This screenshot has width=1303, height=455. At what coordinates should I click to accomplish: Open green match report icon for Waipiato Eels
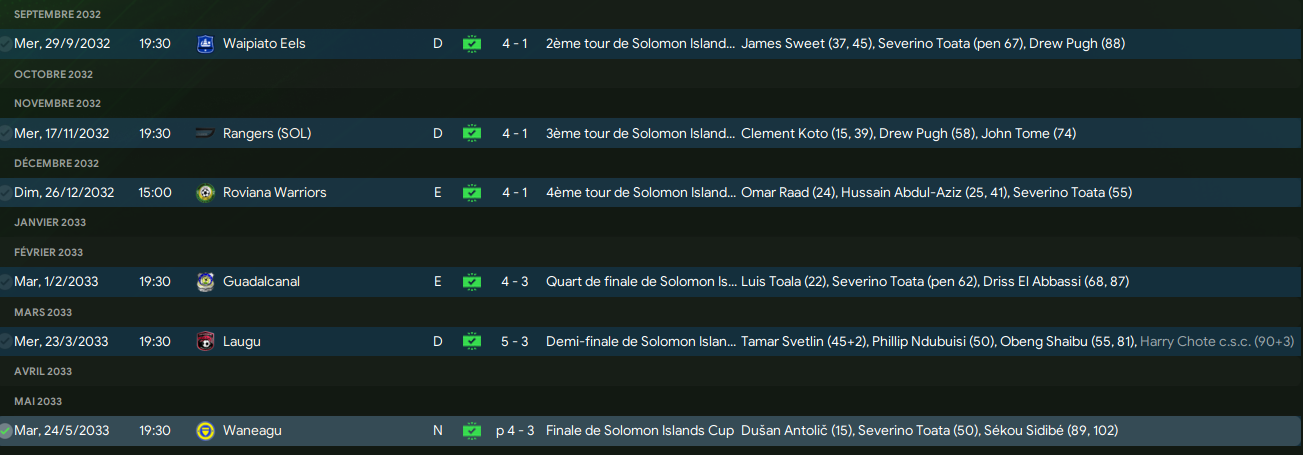click(472, 44)
